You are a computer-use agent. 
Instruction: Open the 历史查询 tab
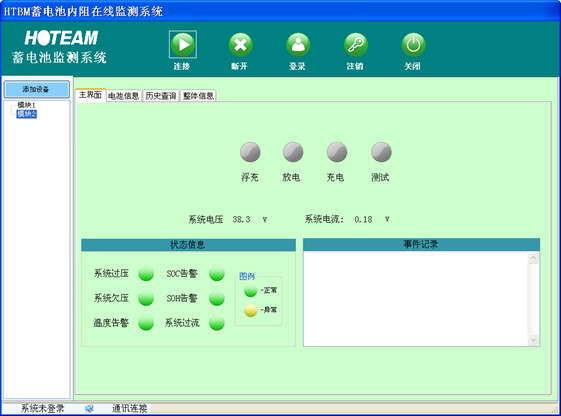pos(161,96)
